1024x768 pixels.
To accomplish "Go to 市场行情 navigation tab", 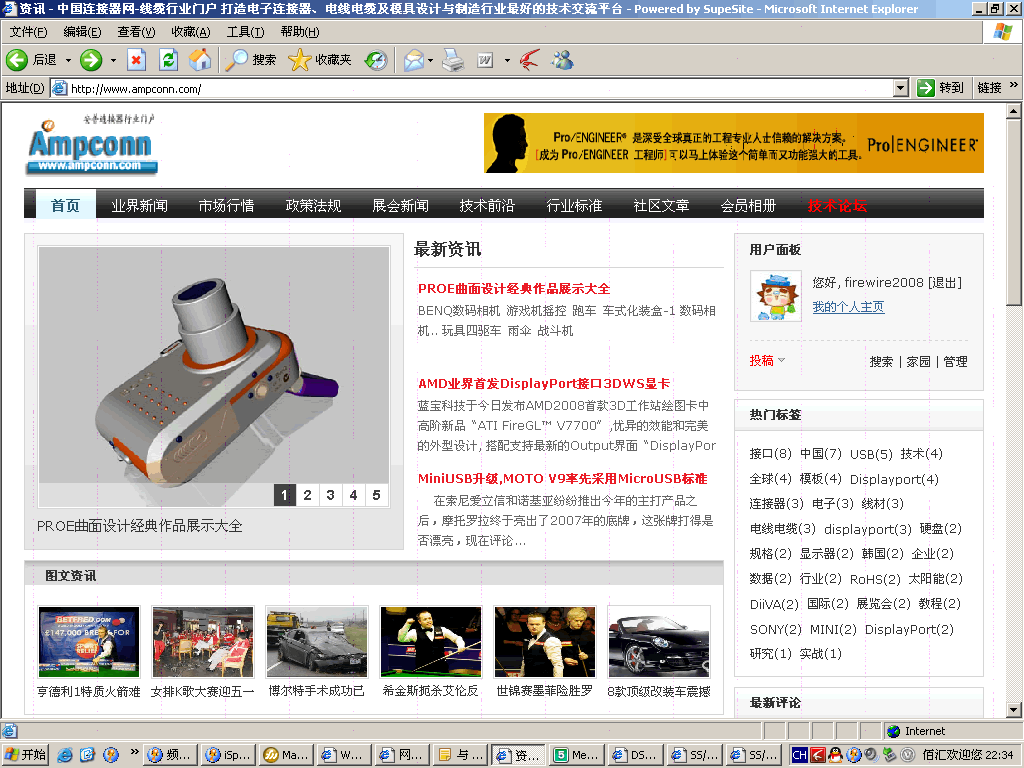I will tap(226, 205).
